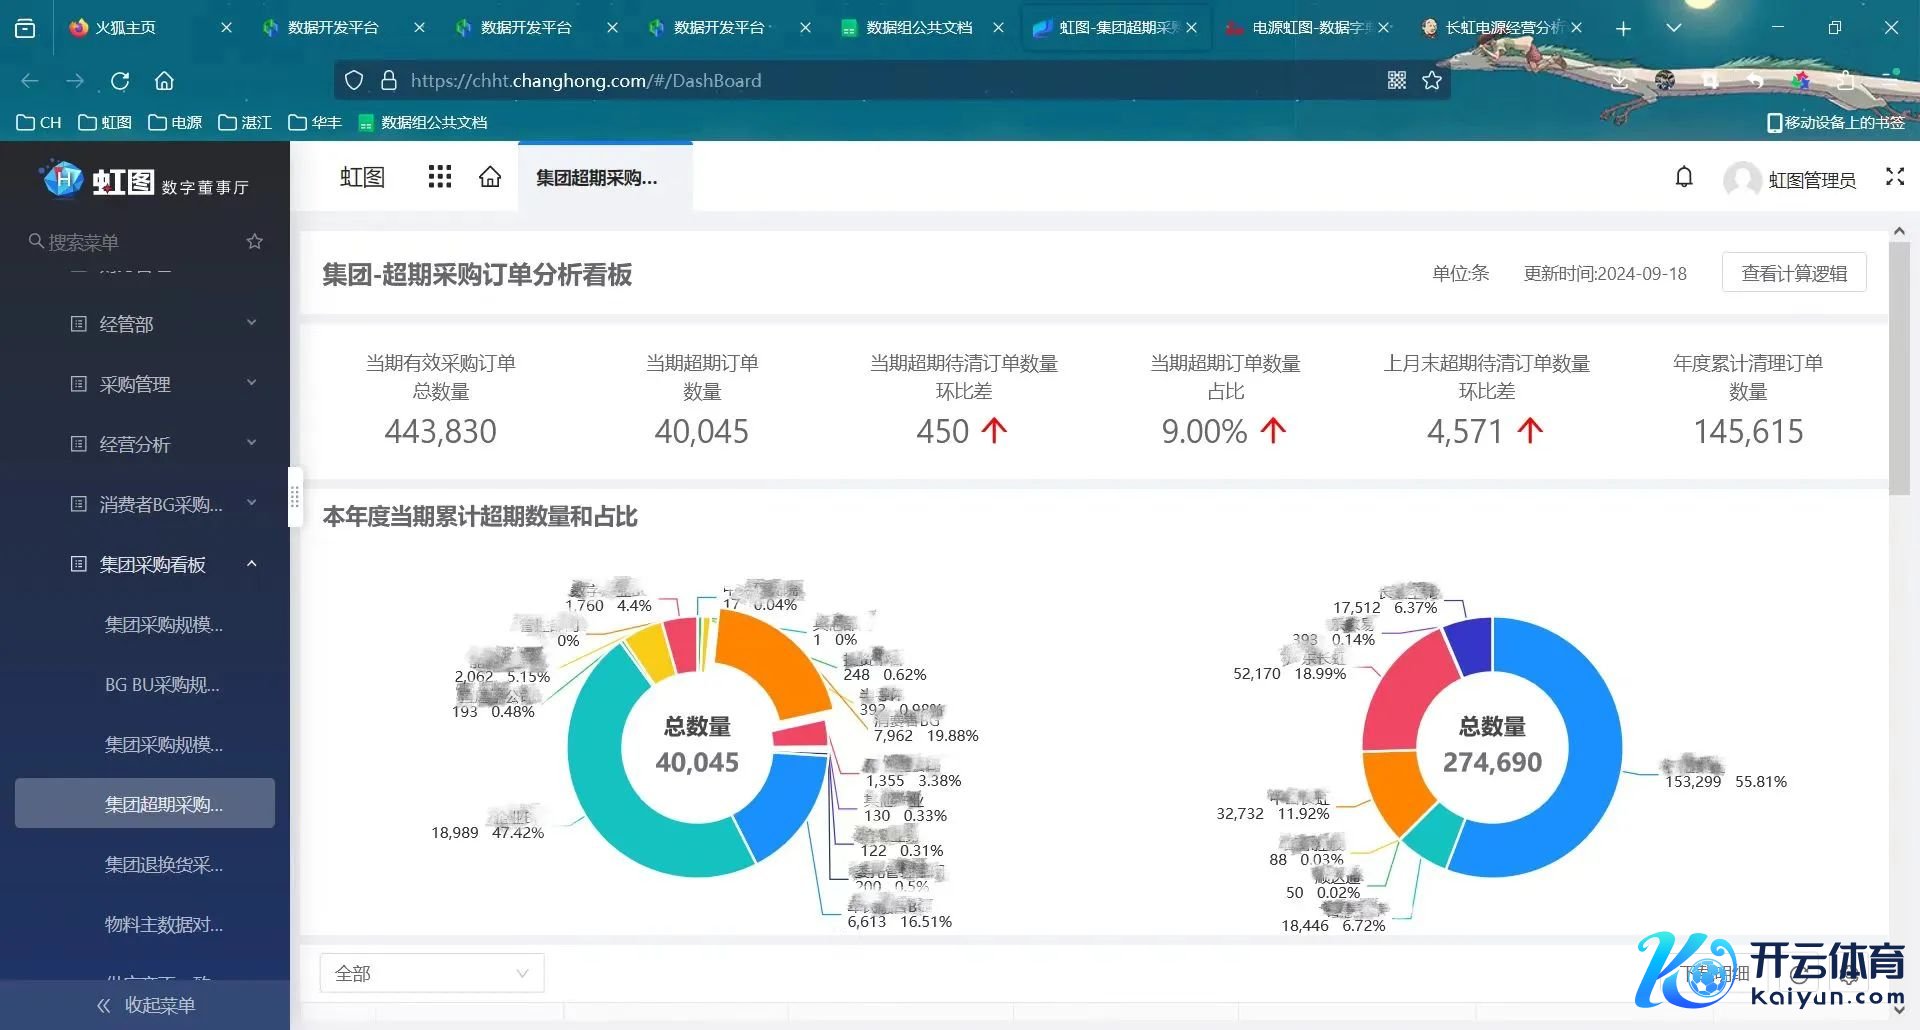
Task: Bookmark this page with star icon
Action: pos(1432,80)
